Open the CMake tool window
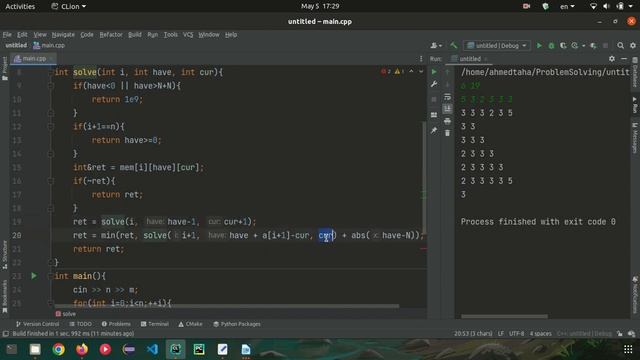Image resolution: width=640 pixels, height=360 pixels. click(x=190, y=324)
